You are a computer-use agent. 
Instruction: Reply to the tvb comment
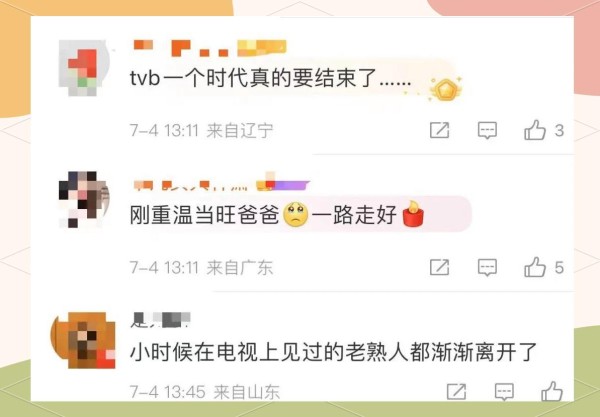click(487, 130)
